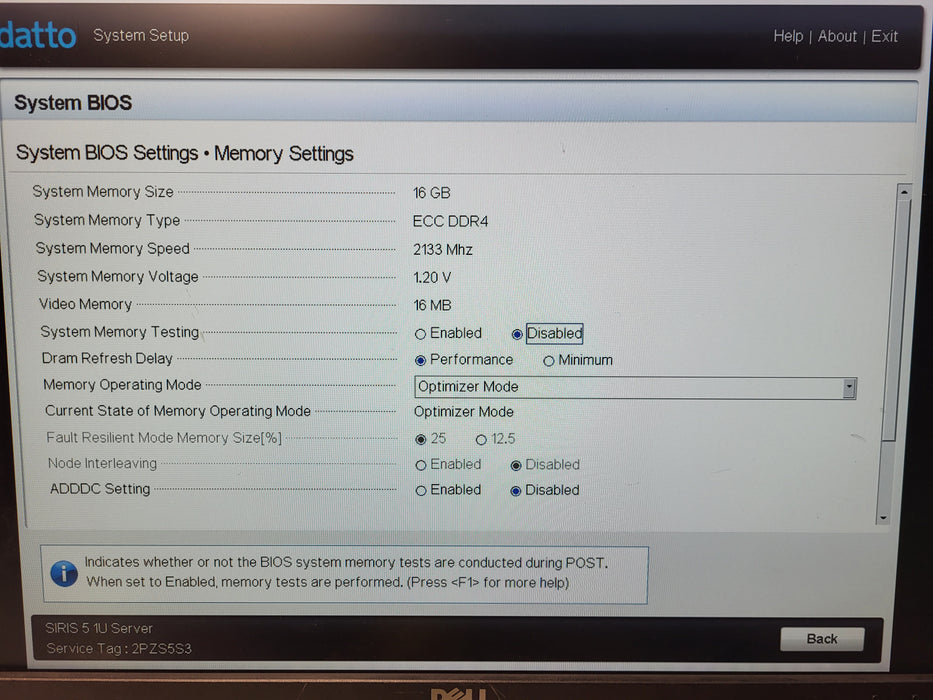Click the Video Memory label
The width and height of the screenshot is (933, 700).
(x=85, y=304)
